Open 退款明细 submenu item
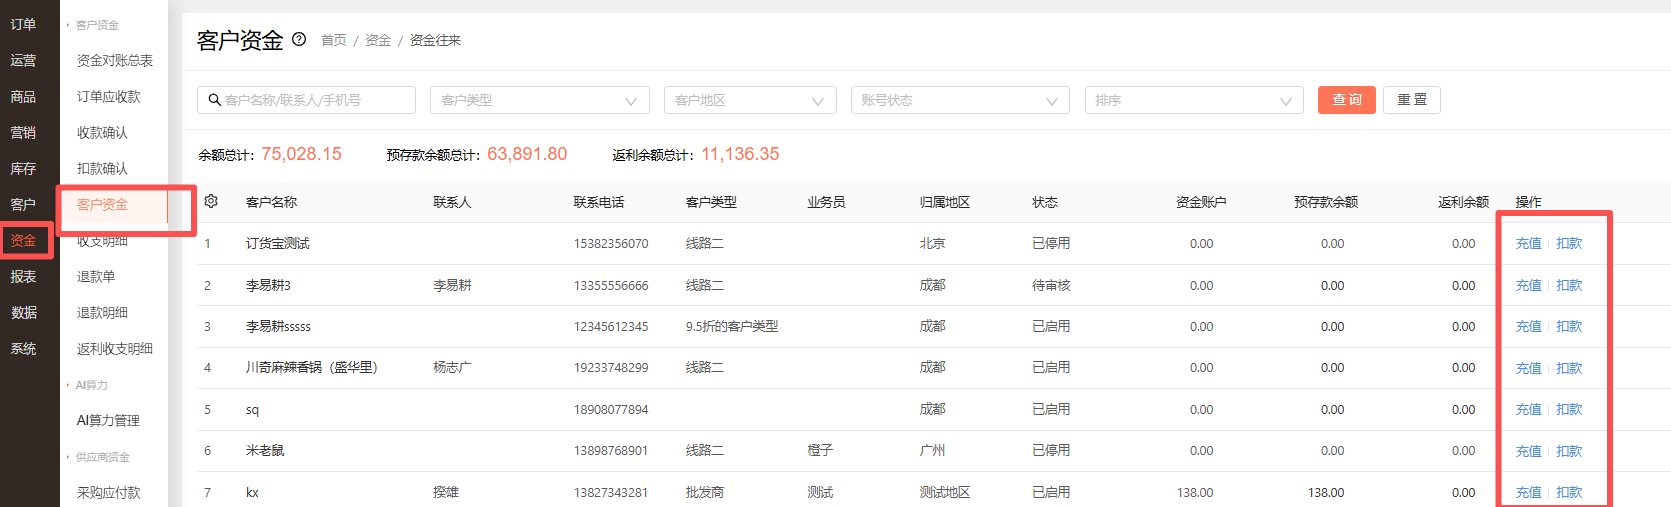This screenshot has width=1671, height=507. point(102,313)
